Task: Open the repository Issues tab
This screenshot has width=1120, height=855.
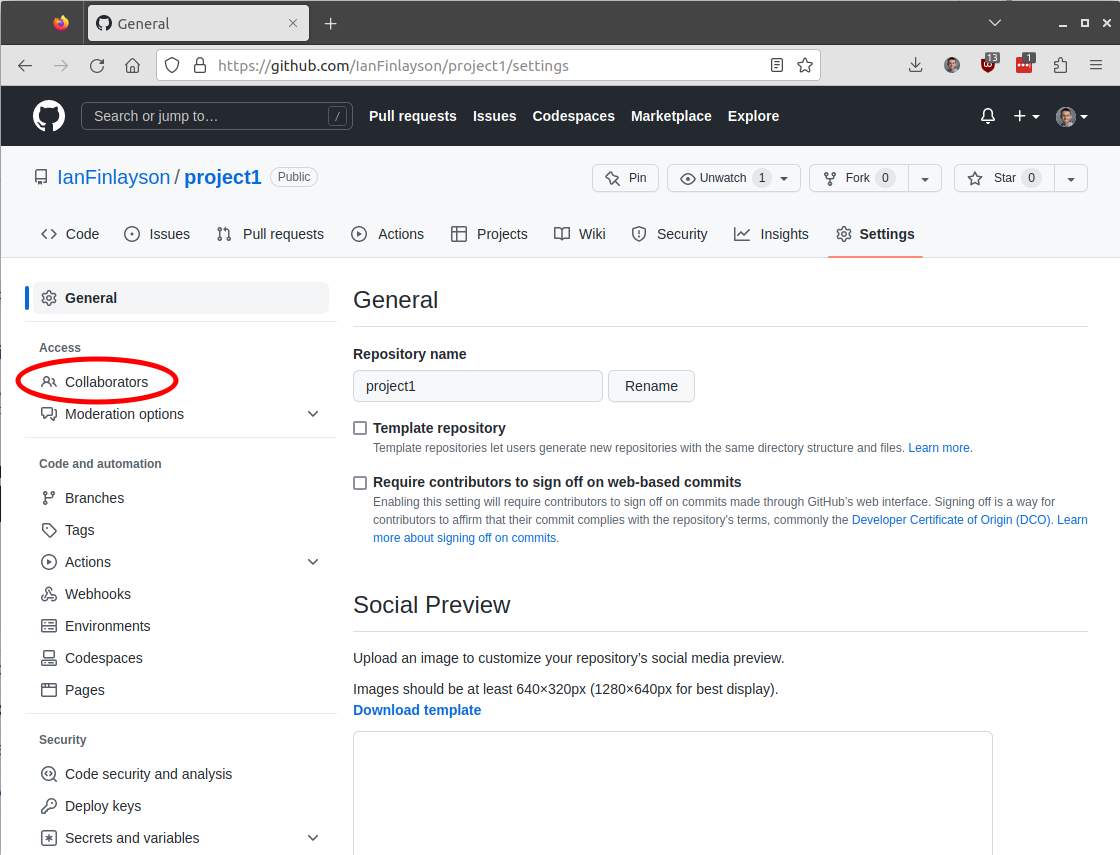Action: tap(157, 234)
